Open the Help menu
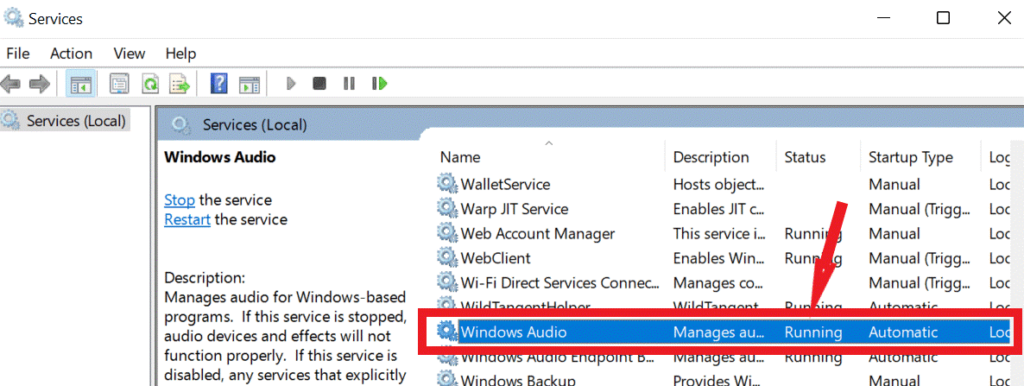1024x386 pixels. click(181, 54)
